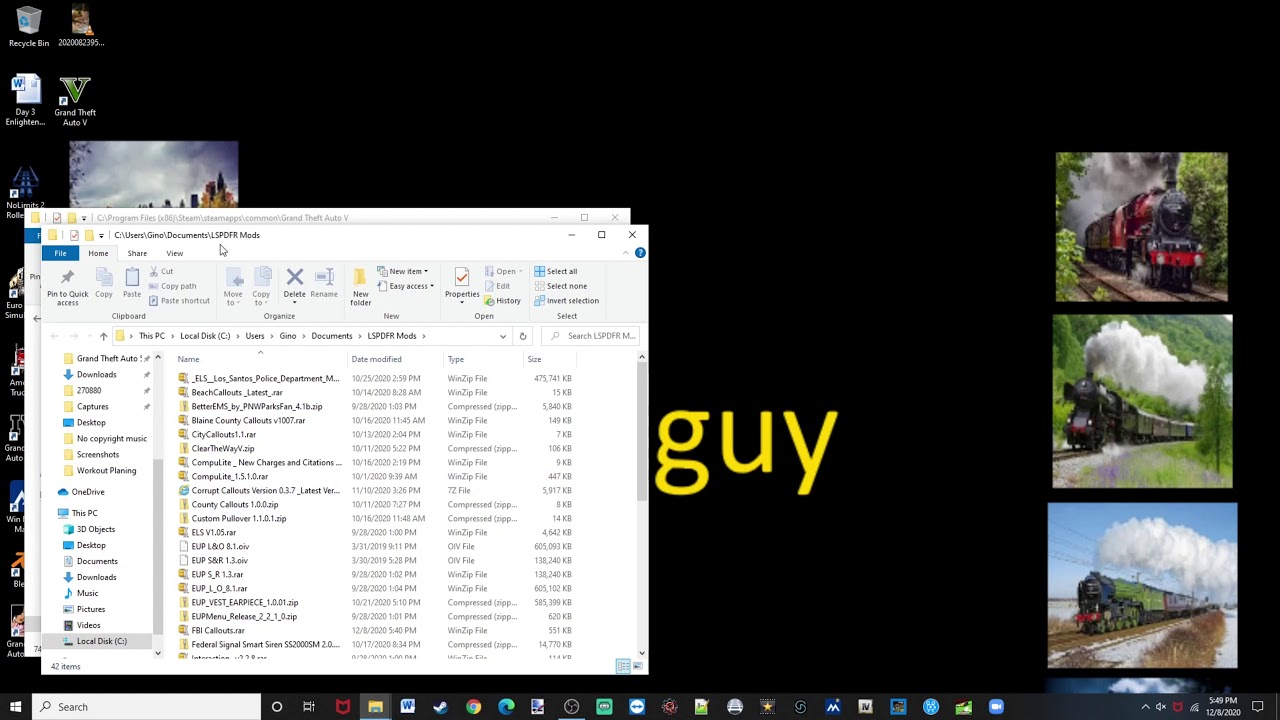
Task: Create a New folder from the ribbon
Action: click(360, 286)
